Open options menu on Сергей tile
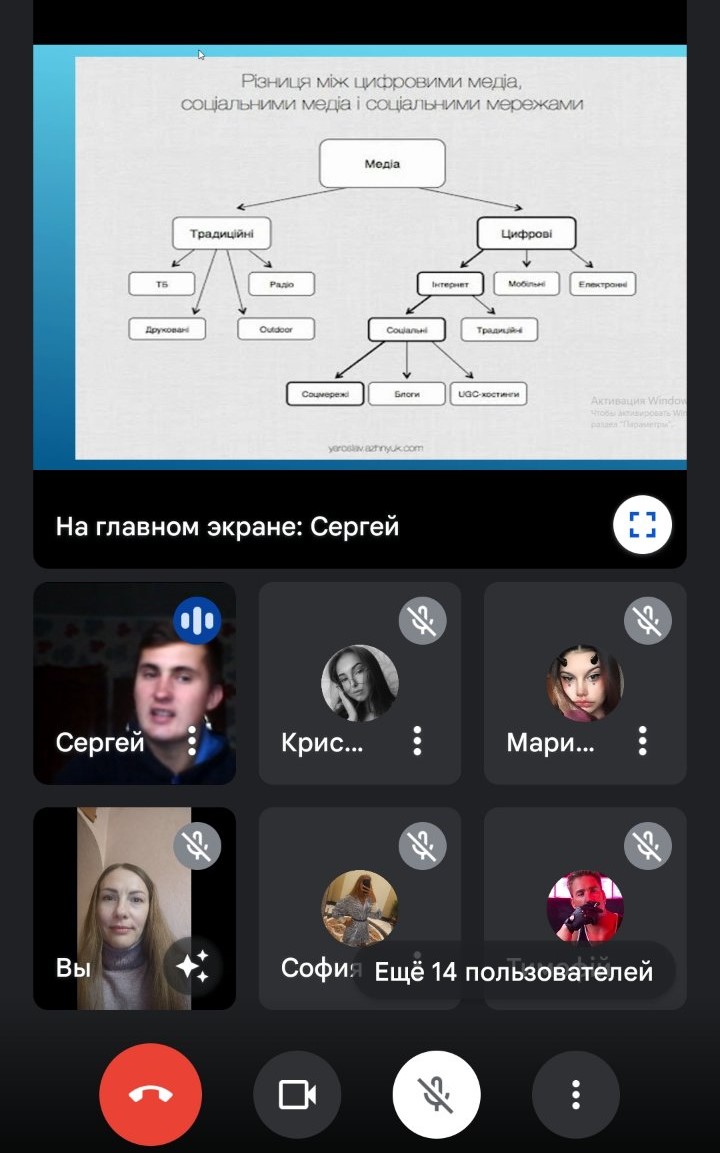 coord(192,740)
